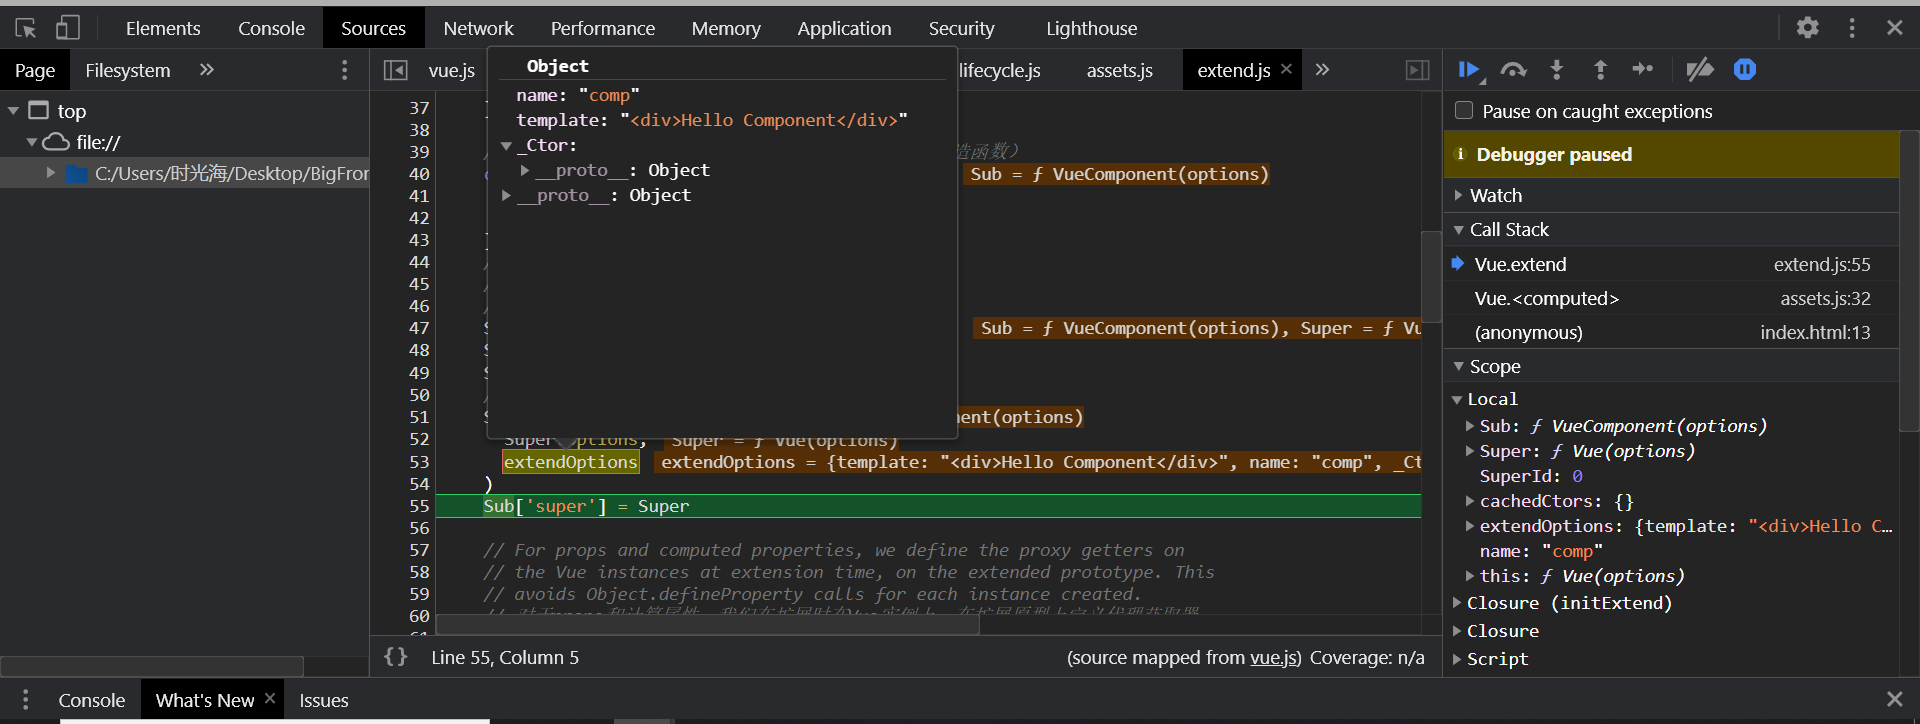This screenshot has width=1920, height=724.
Task: Collapse the top frame tree node
Action: (14, 111)
